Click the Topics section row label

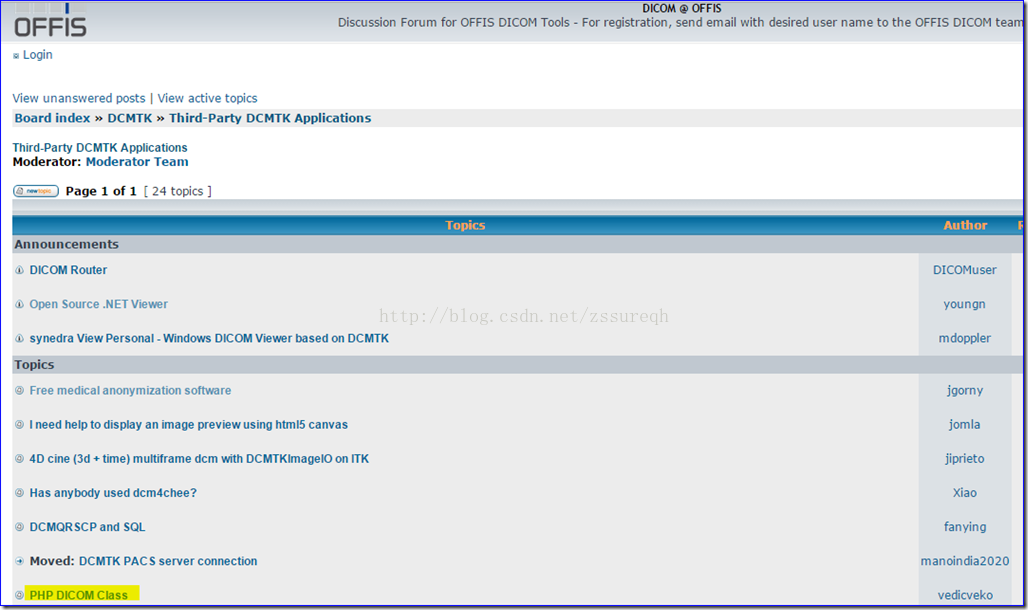coord(34,365)
